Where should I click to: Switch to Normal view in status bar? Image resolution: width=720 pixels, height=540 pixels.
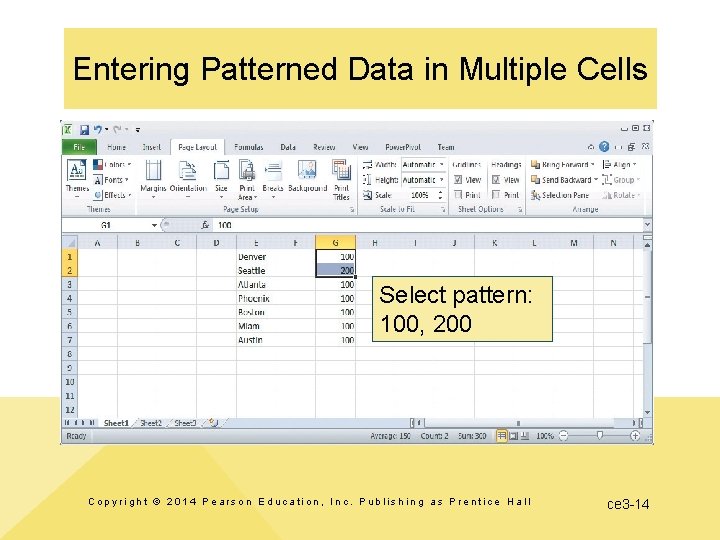[501, 436]
